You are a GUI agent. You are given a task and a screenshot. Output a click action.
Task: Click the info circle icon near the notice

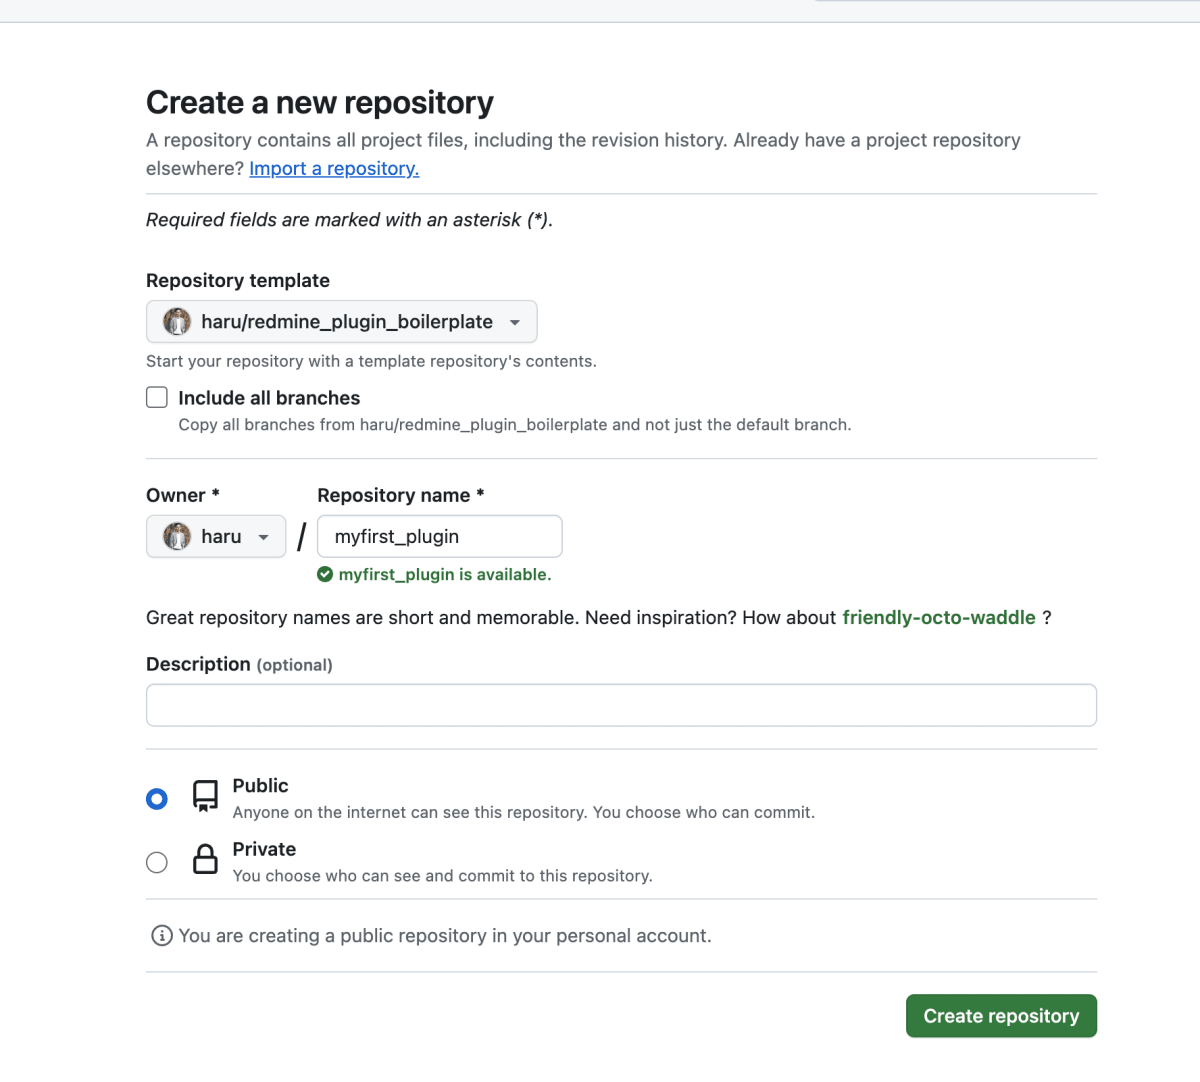[161, 935]
